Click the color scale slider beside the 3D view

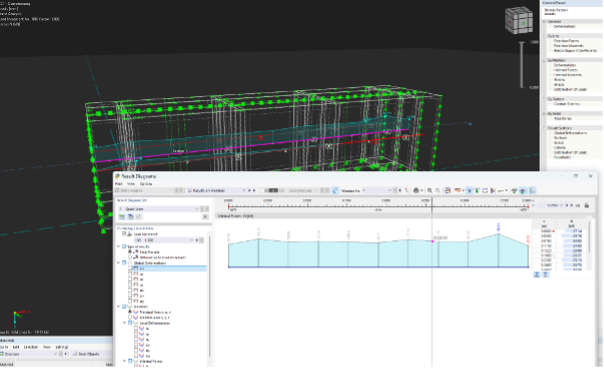522,65
